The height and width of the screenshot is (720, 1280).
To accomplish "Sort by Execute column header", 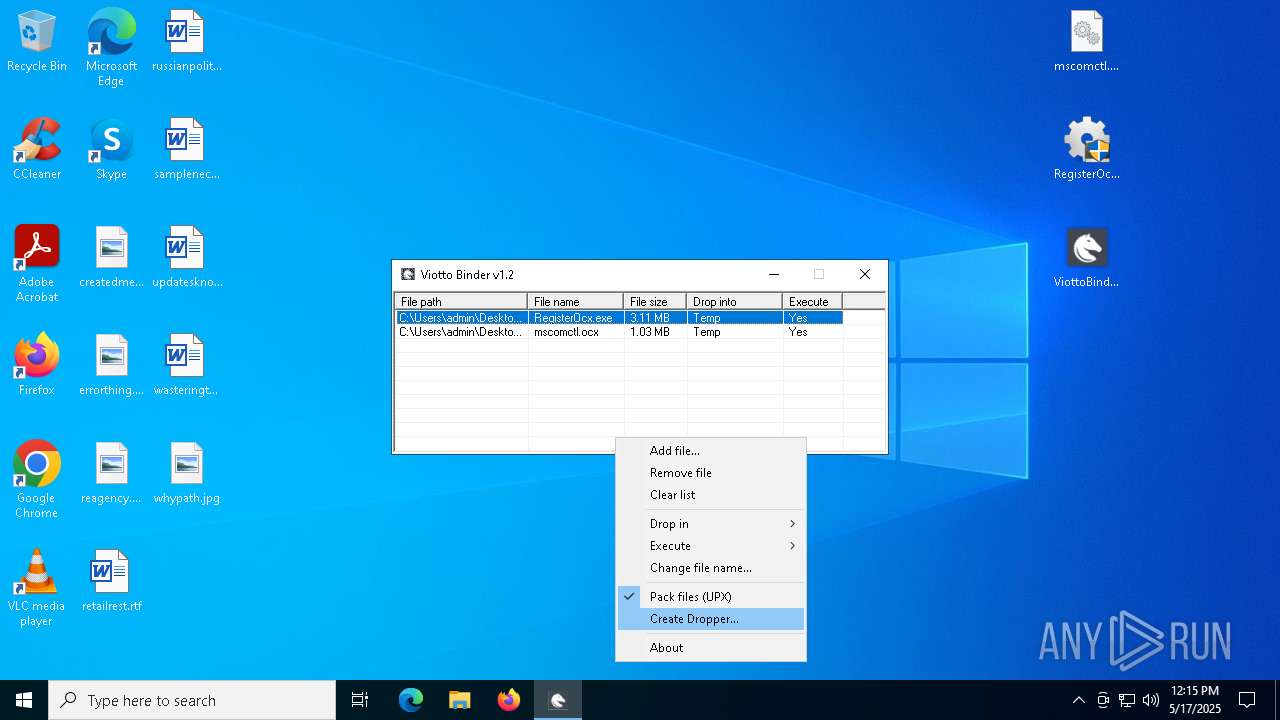I will (x=812, y=301).
